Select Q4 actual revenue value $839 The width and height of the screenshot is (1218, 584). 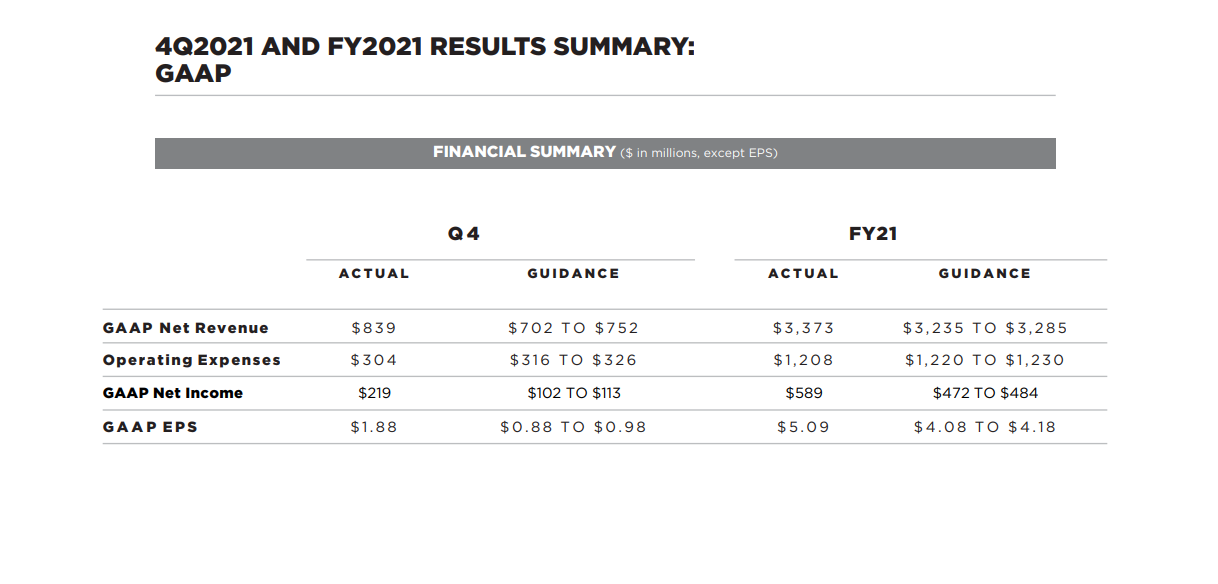point(374,328)
